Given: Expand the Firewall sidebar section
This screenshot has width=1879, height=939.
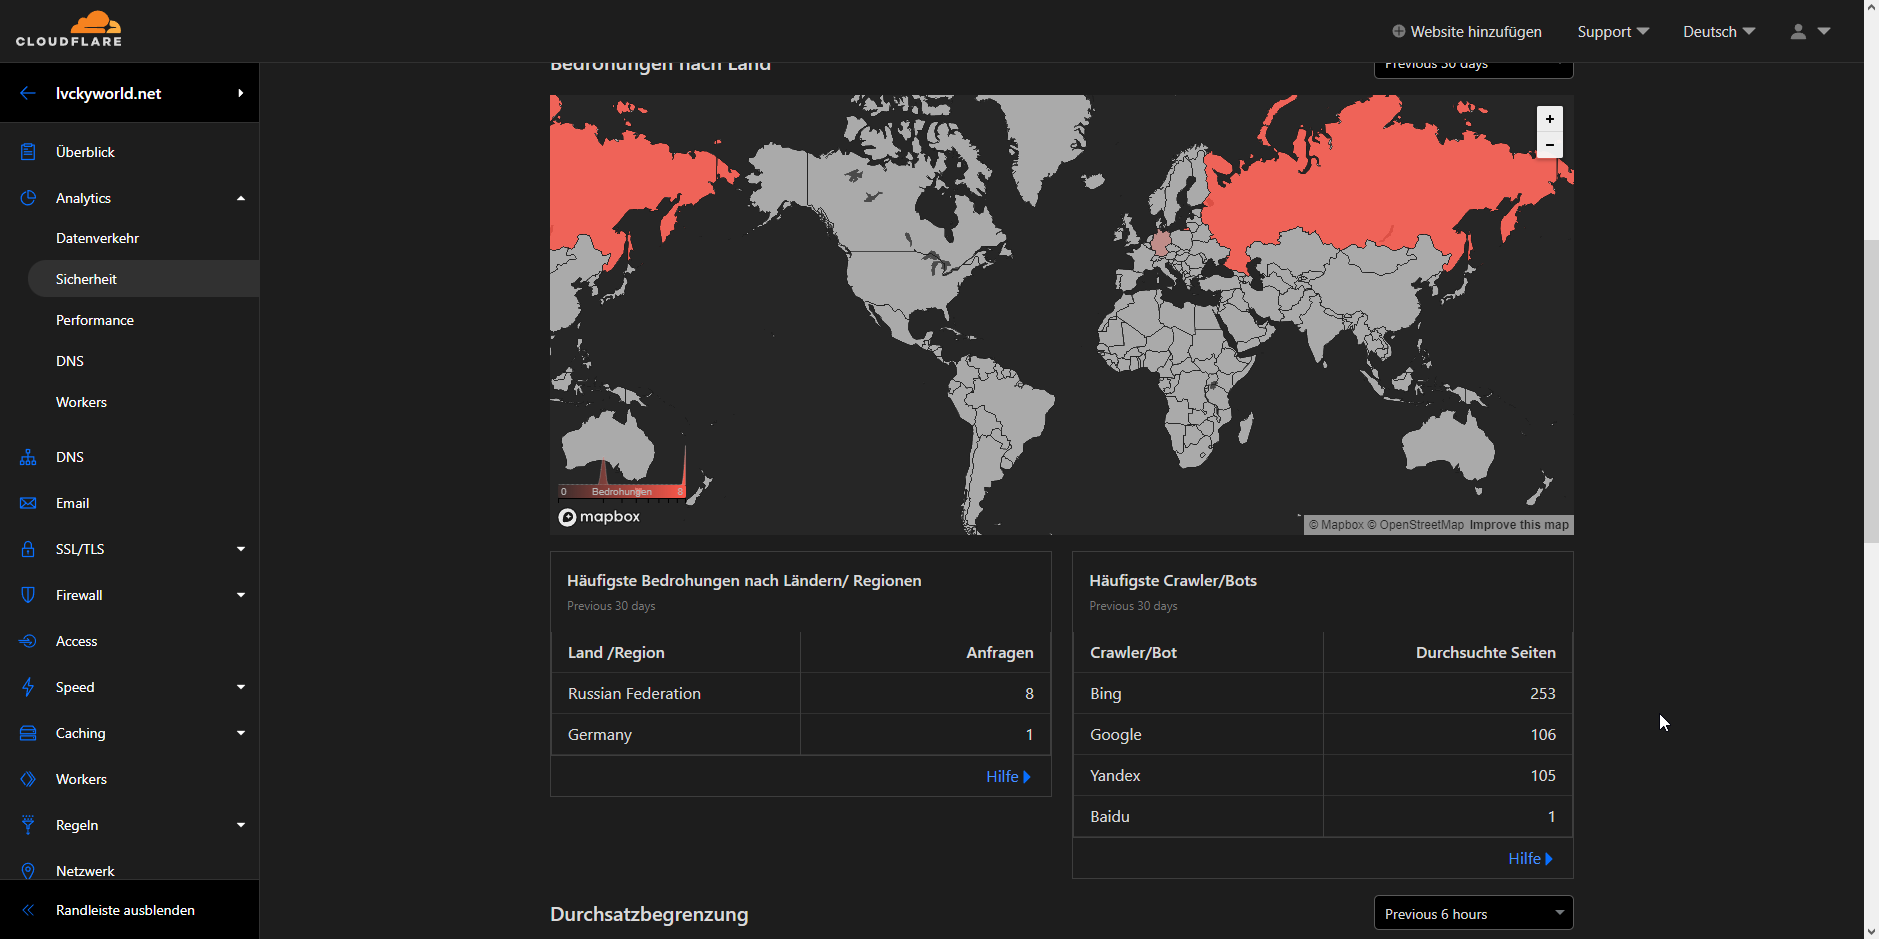Looking at the screenshot, I should click(x=240, y=595).
